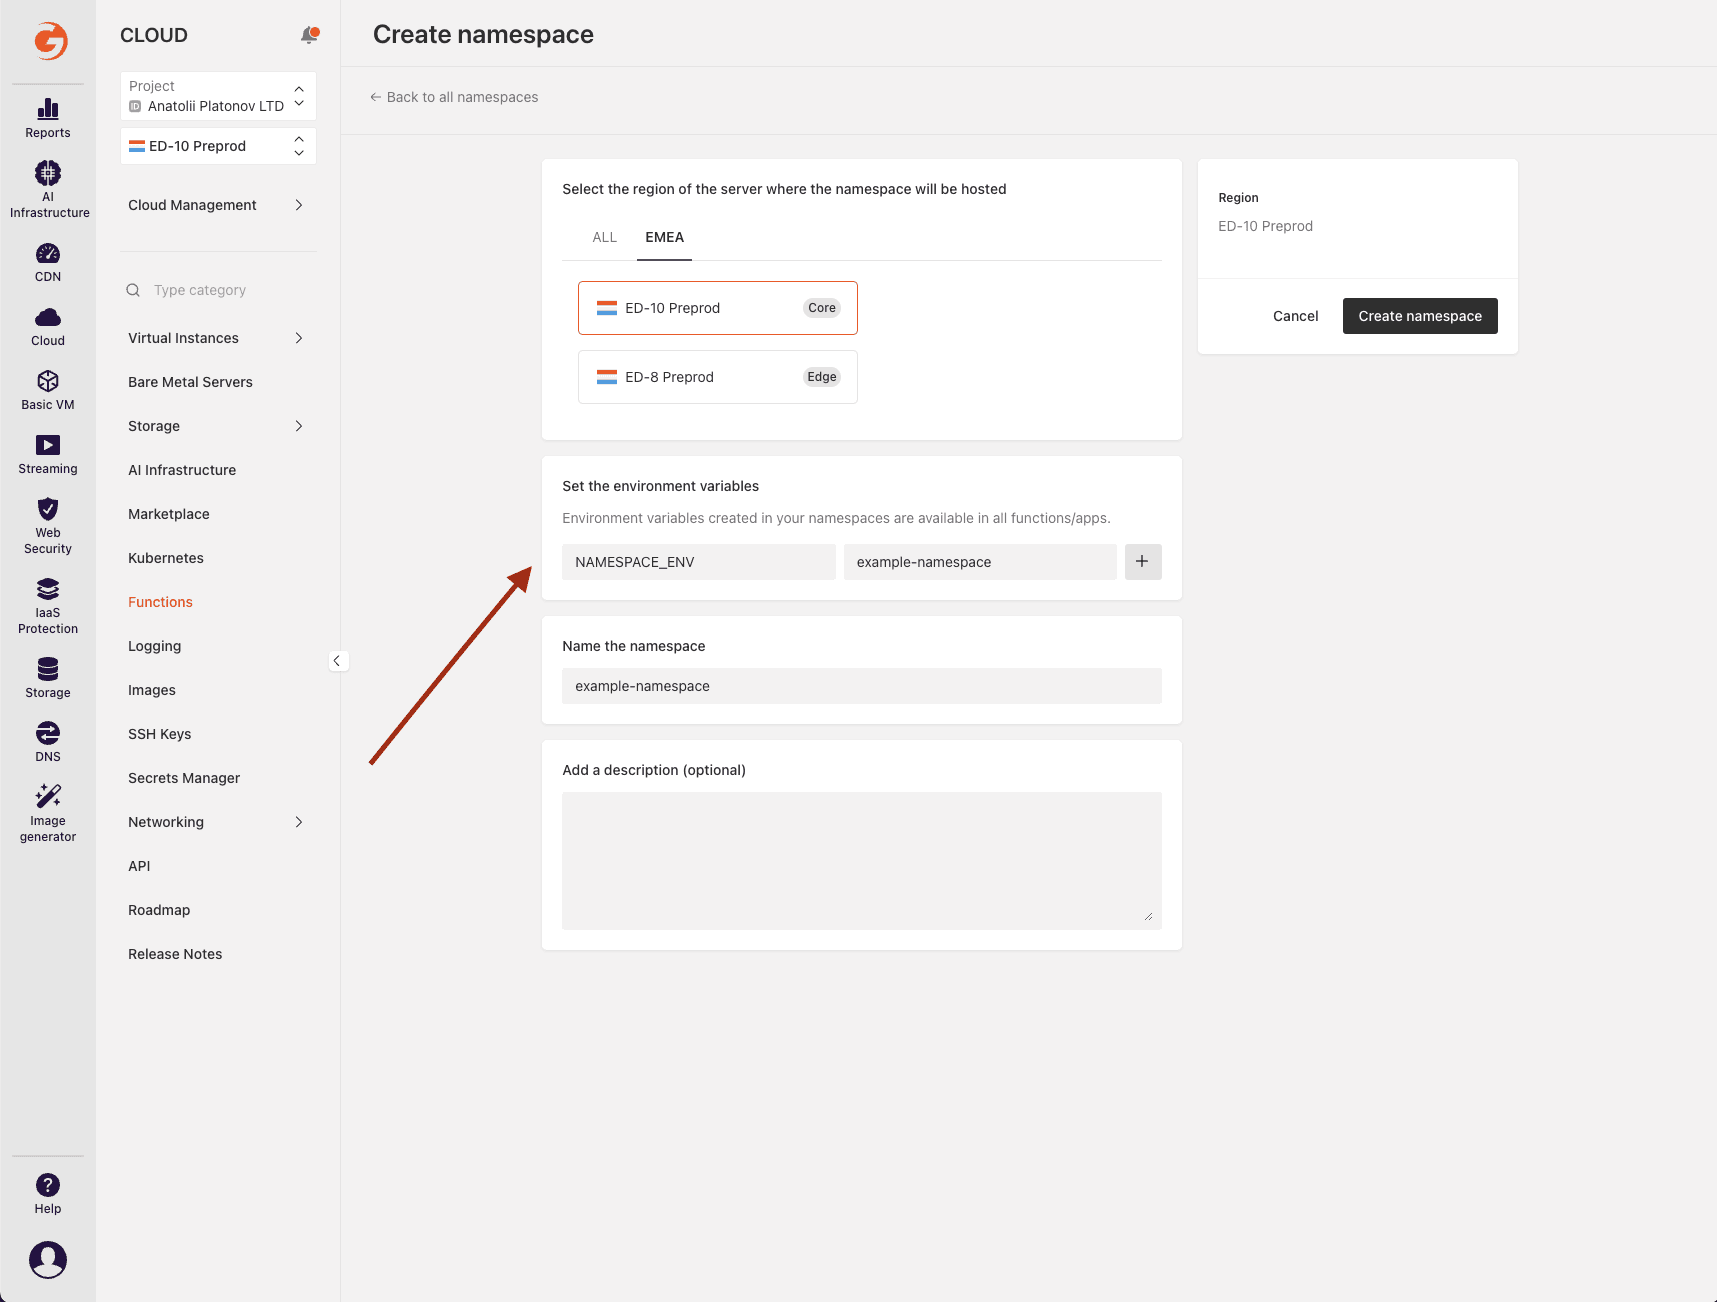
Task: Open the Project dropdown Anatolii Platonov LTD
Action: tap(218, 96)
